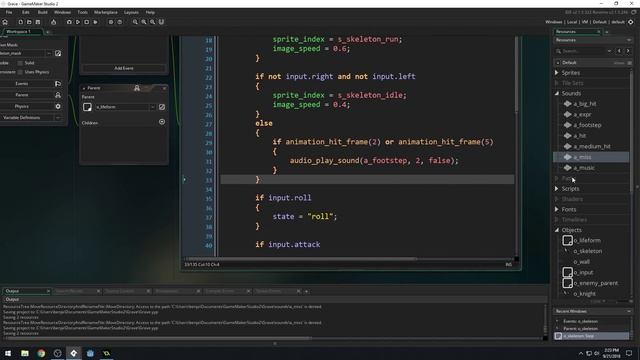Click the Add Event button
Screen dimensions: 640x360
pyautogui.click(x=124, y=68)
